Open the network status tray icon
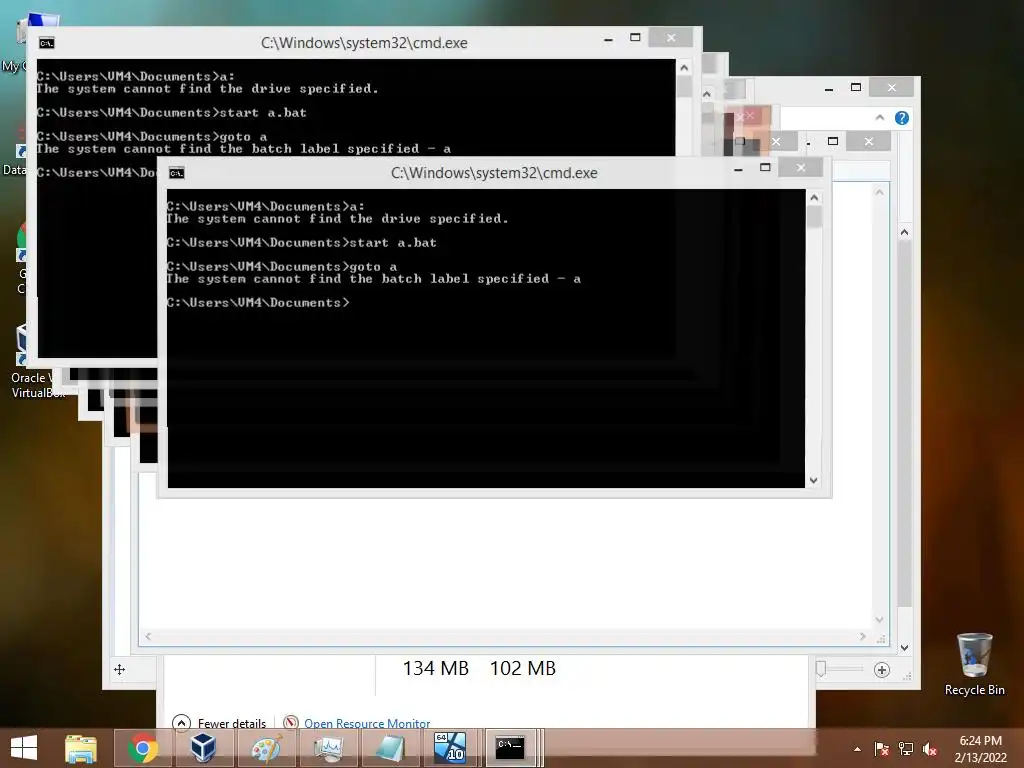The width and height of the screenshot is (1024, 768). [906, 749]
